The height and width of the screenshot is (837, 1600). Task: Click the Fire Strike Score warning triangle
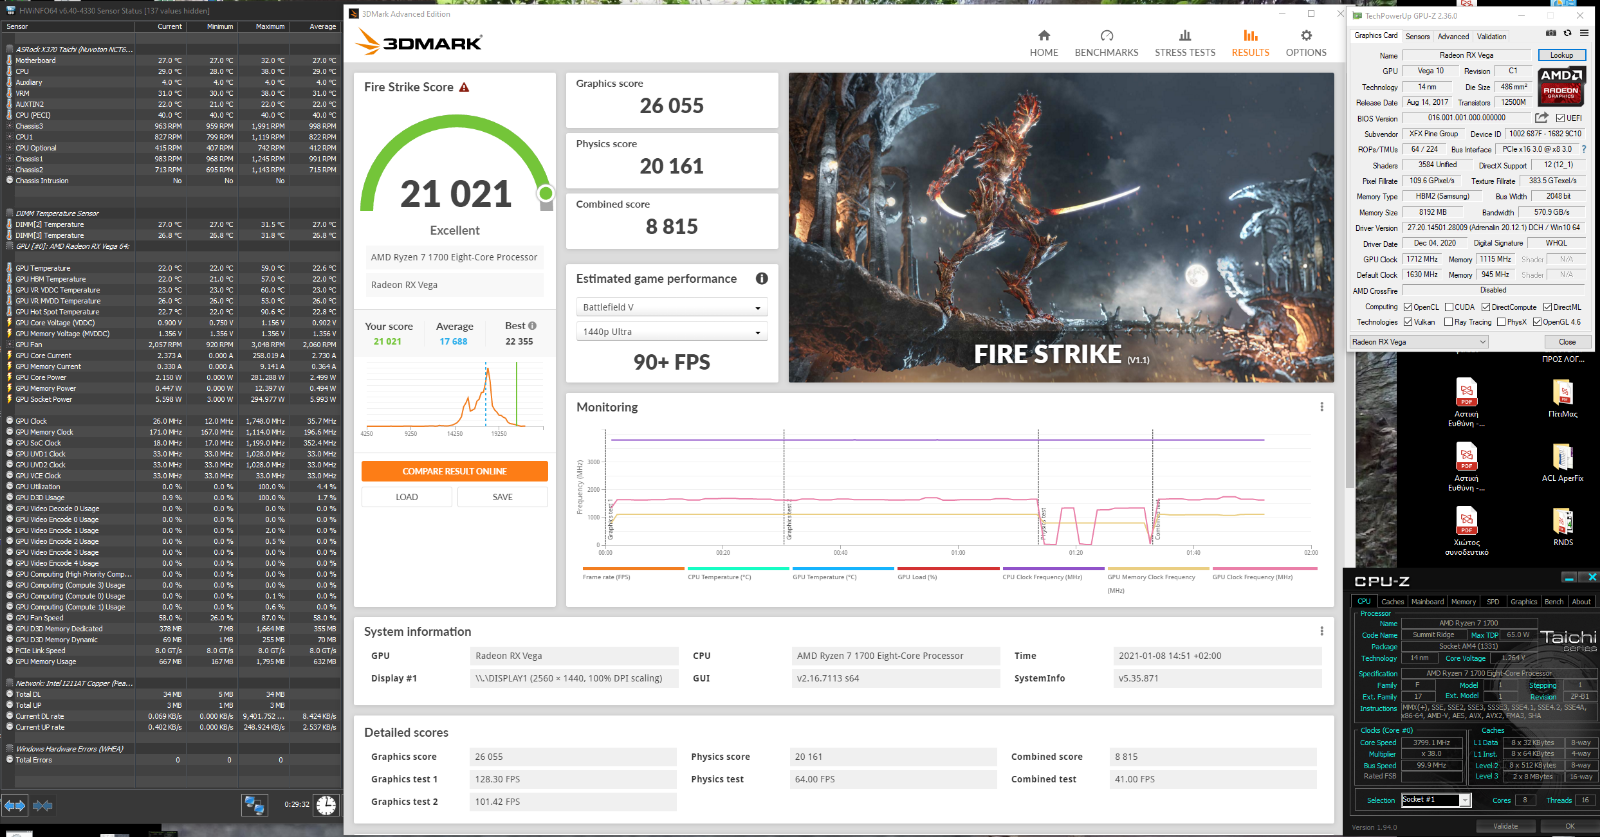[464, 87]
